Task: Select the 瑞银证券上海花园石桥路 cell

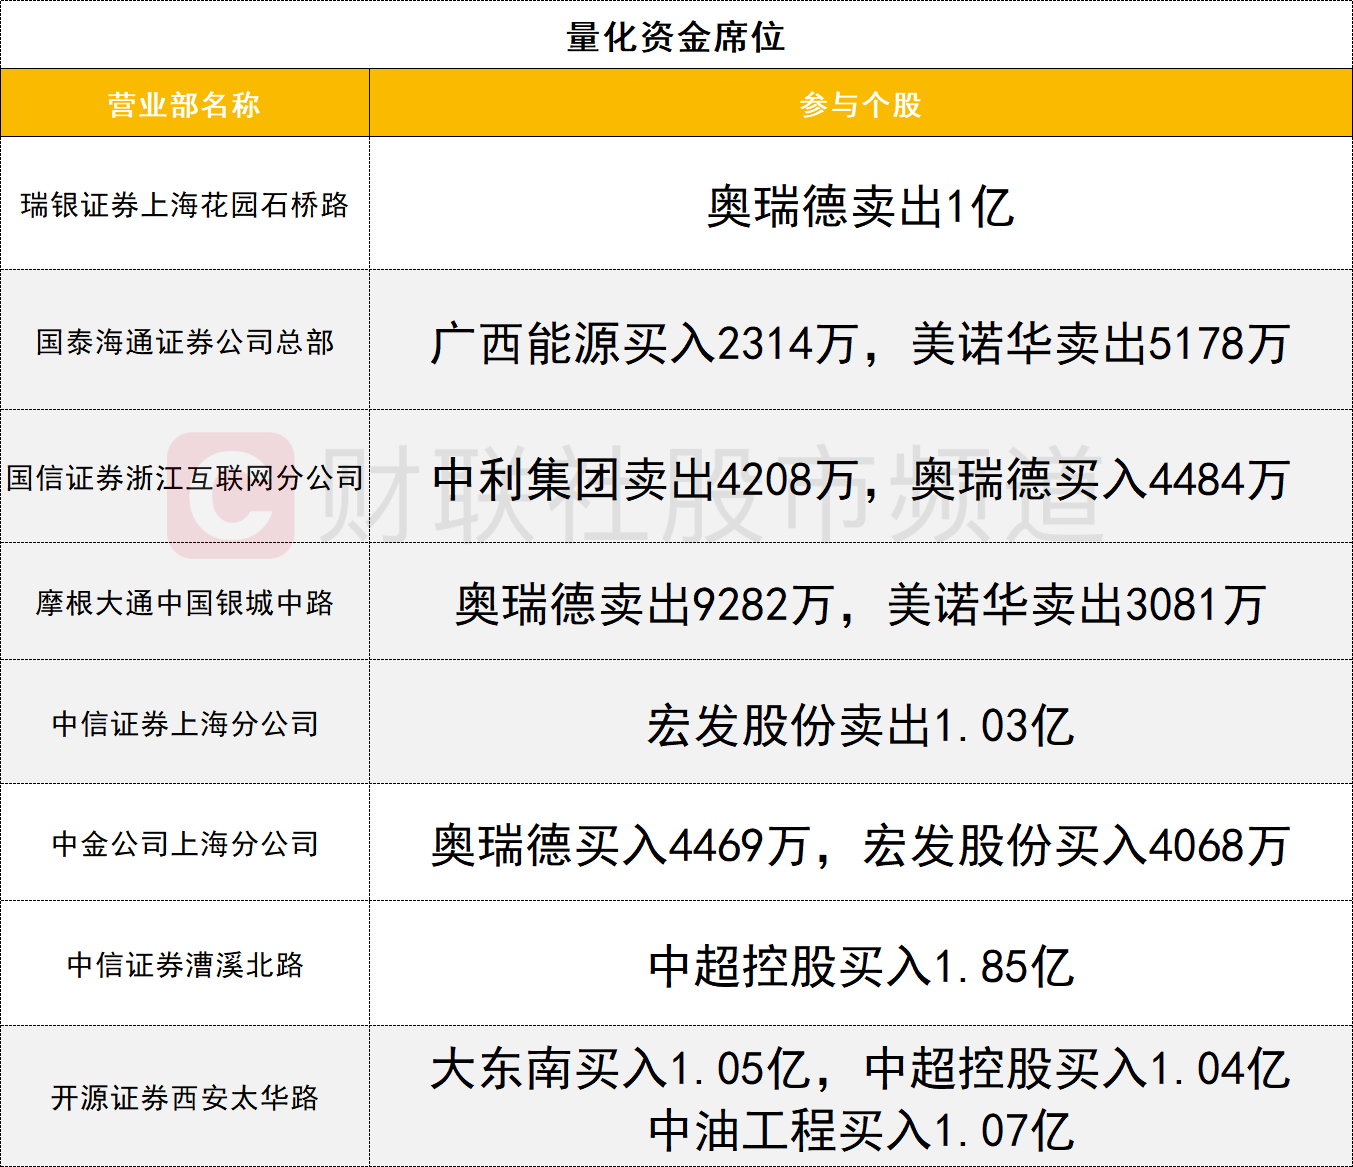Action: (x=184, y=205)
